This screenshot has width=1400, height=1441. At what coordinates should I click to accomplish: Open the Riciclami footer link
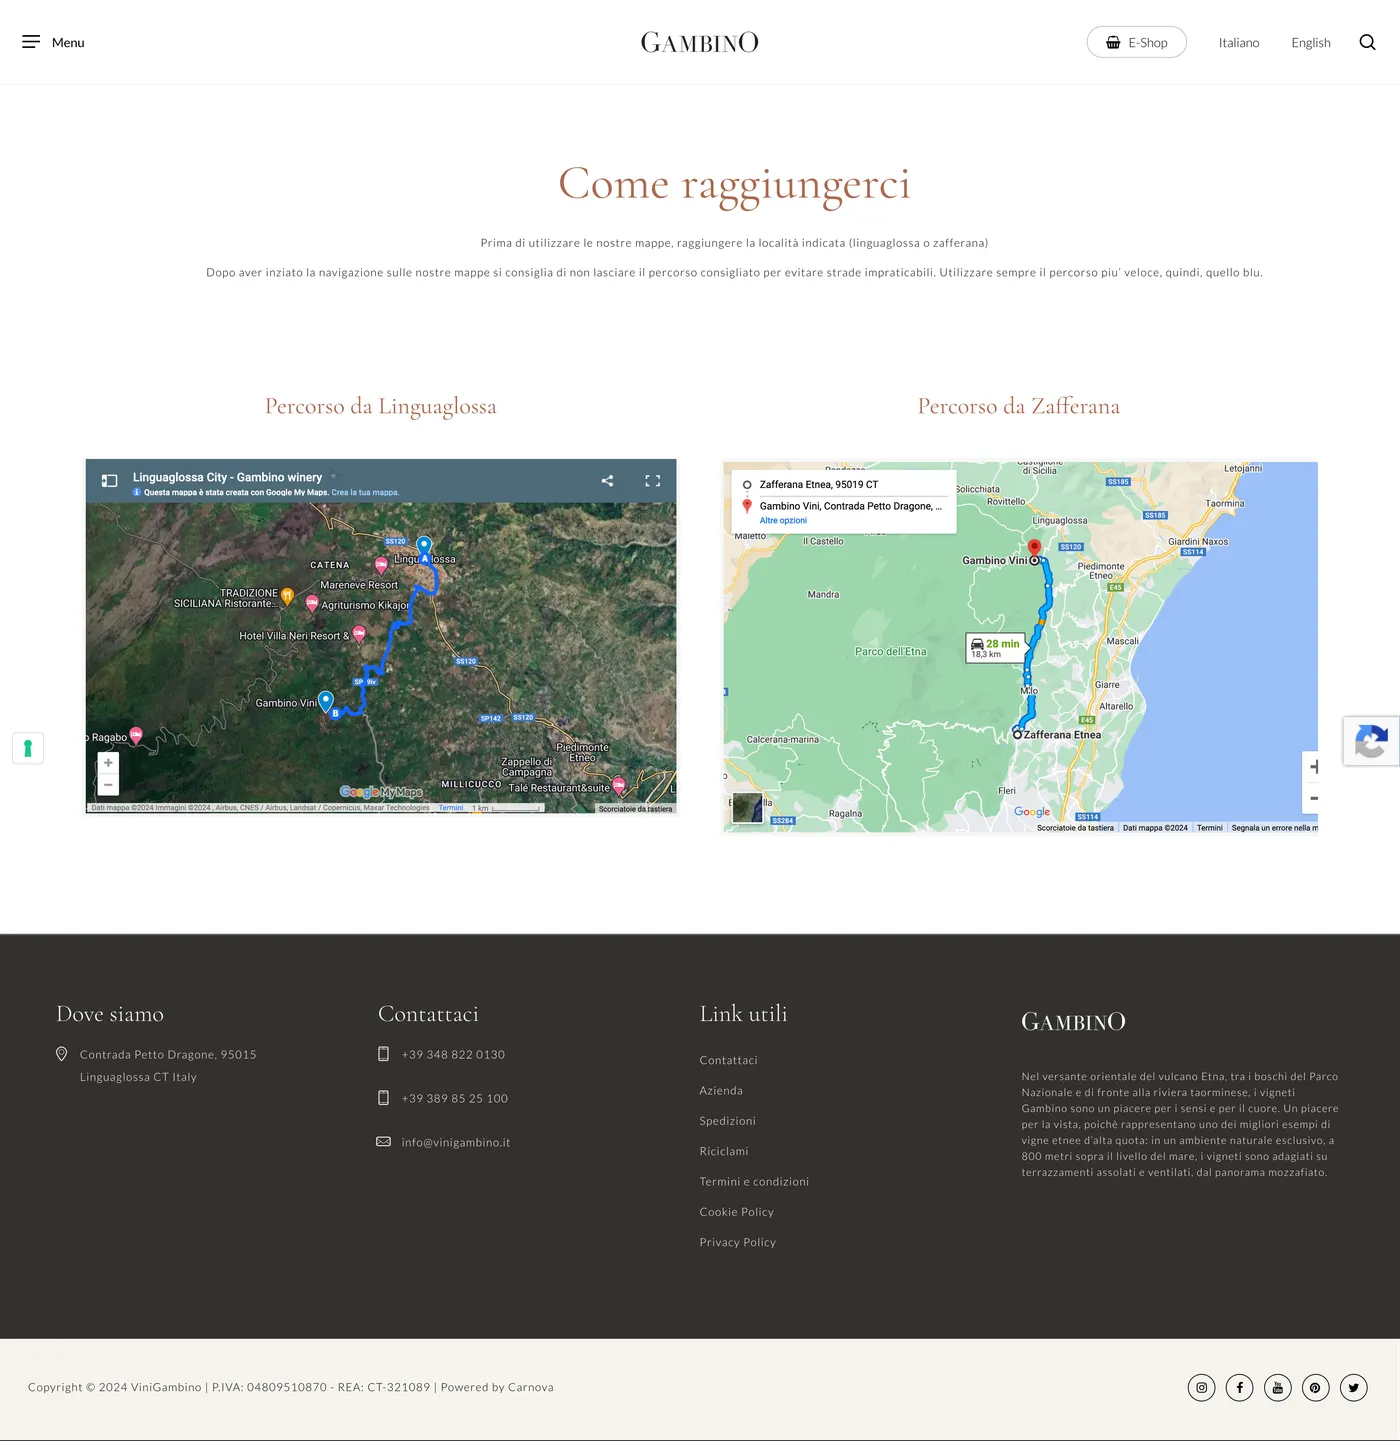[x=724, y=1151]
